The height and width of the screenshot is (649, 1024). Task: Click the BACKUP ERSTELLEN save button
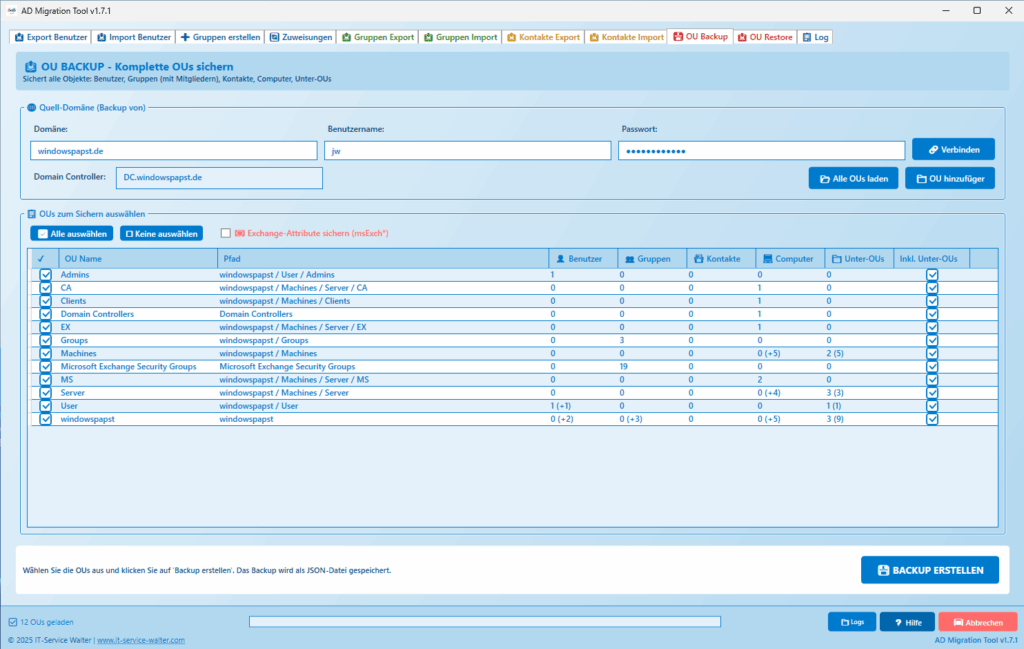[929, 570]
